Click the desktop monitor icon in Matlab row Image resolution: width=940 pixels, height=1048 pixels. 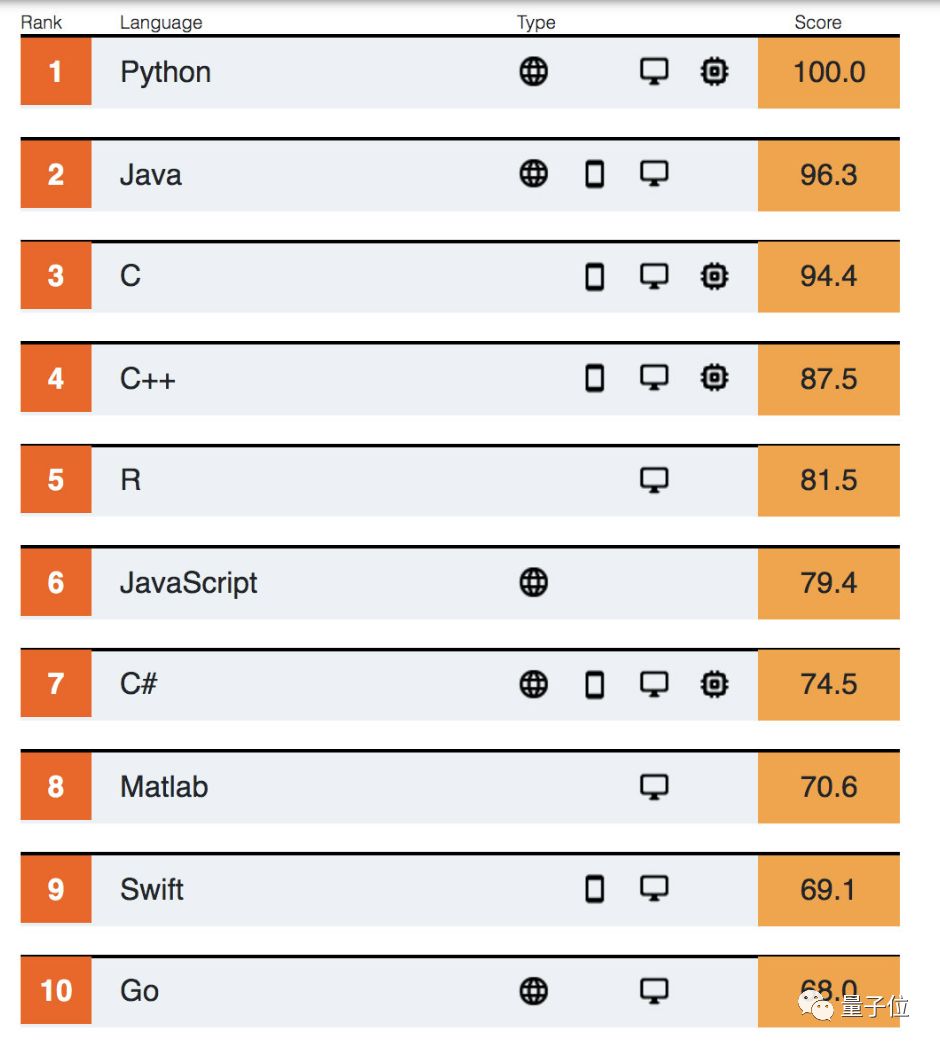pos(654,787)
